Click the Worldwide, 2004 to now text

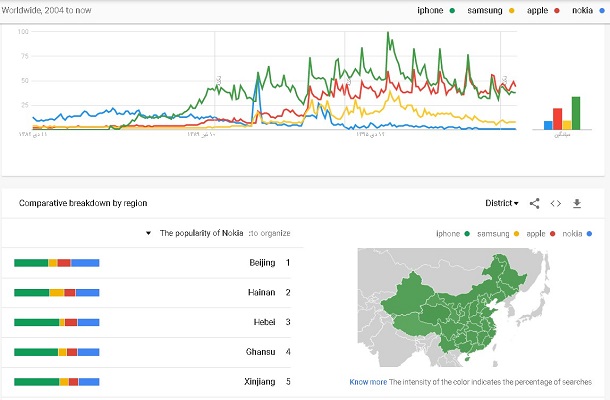(46, 11)
